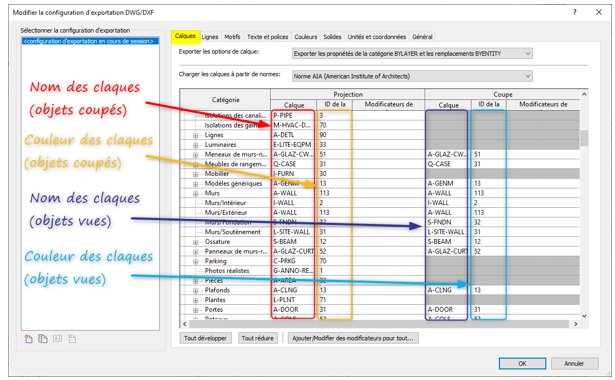Click the table's vertical scrollbar thumb
The height and width of the screenshot is (380, 615).
[584, 138]
